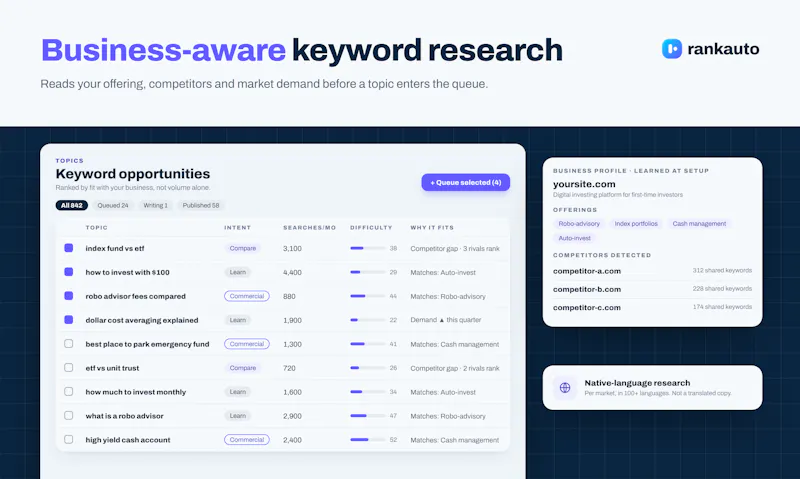Image resolution: width=800 pixels, height=479 pixels.
Task: Click the '3,100' searches value
Action: coord(292,248)
